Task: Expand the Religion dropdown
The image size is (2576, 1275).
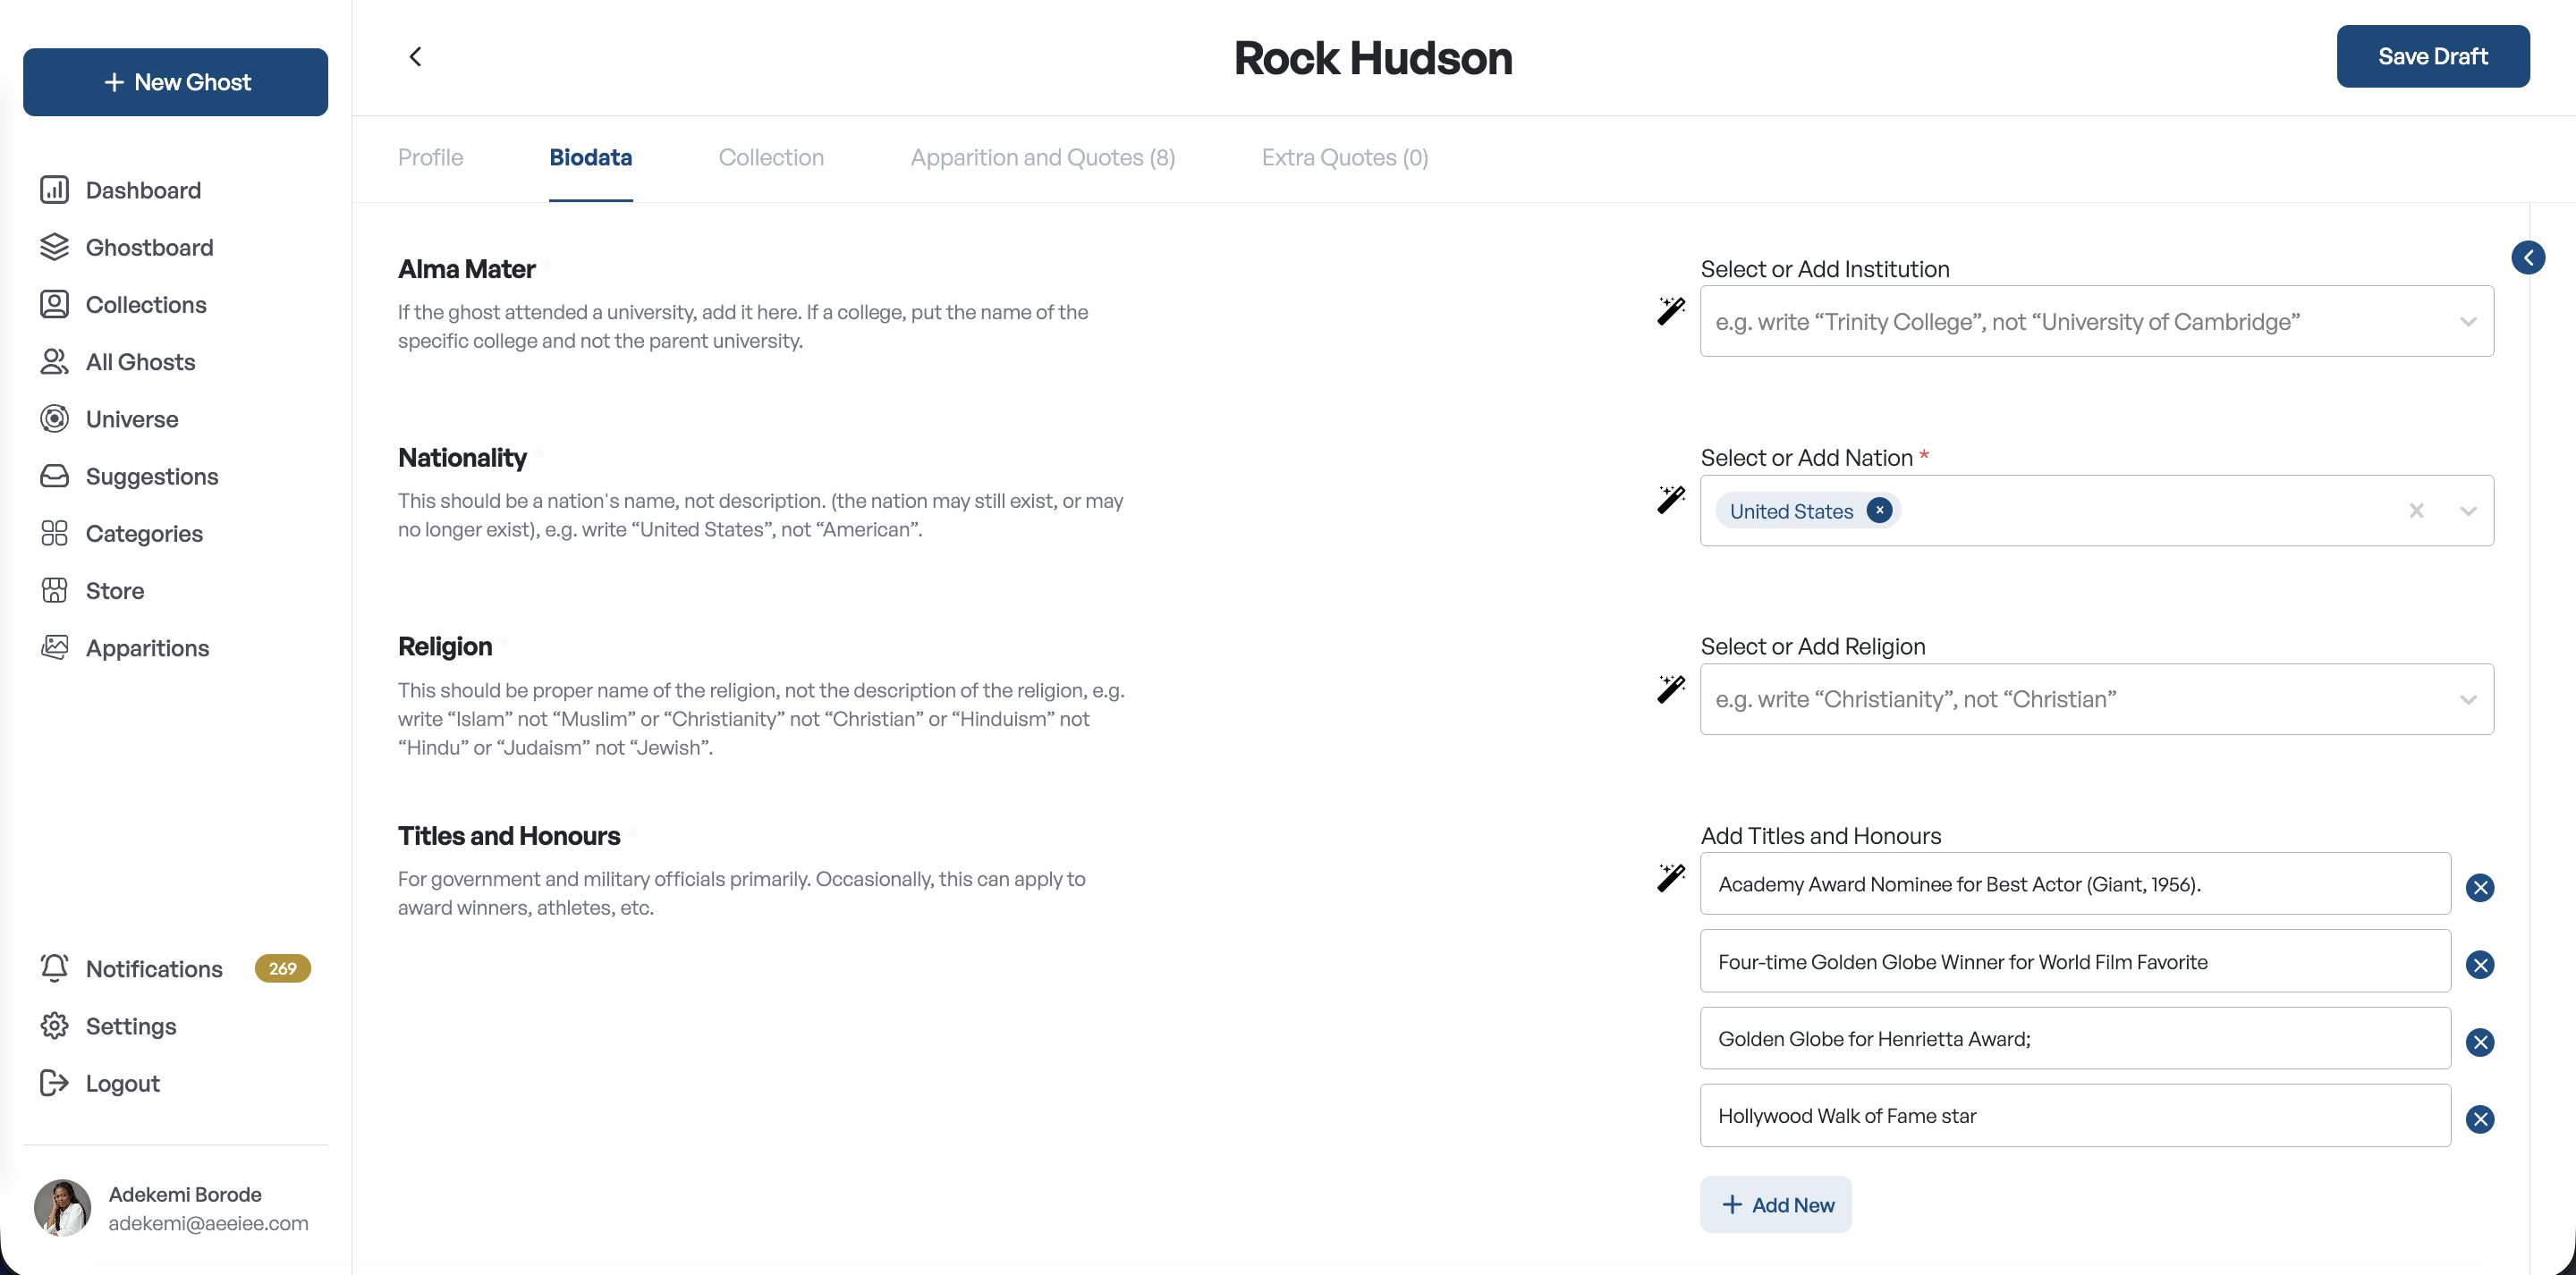Action: click(2468, 700)
